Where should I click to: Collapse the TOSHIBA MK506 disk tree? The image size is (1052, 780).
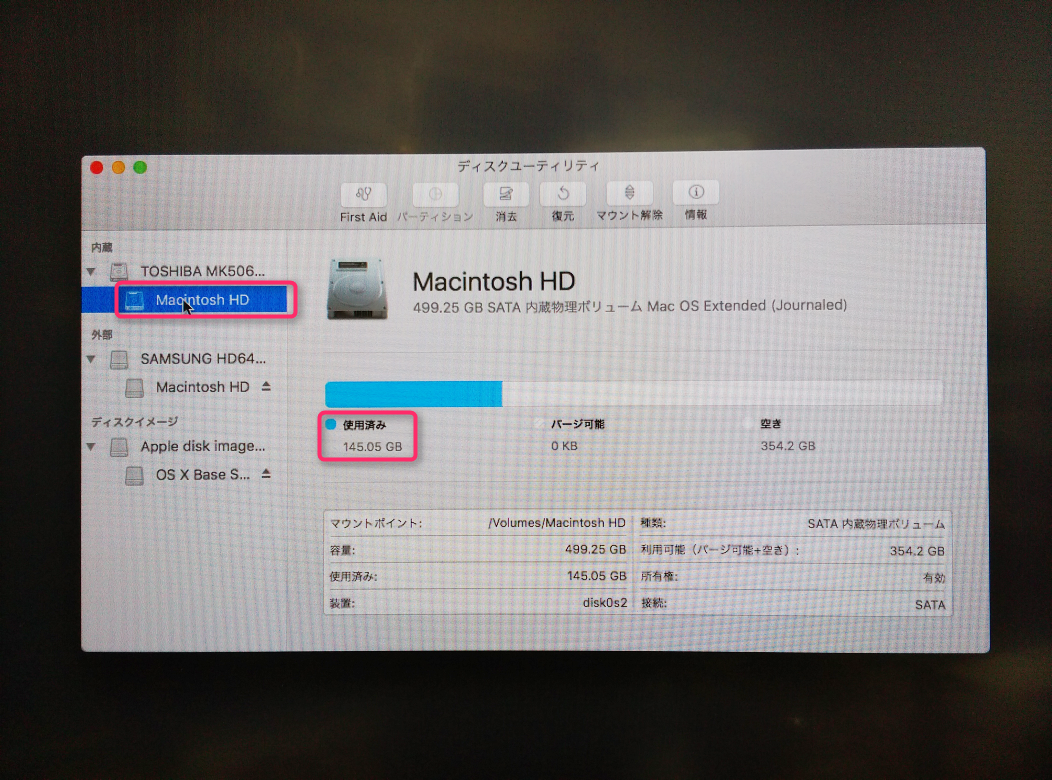click(92, 272)
